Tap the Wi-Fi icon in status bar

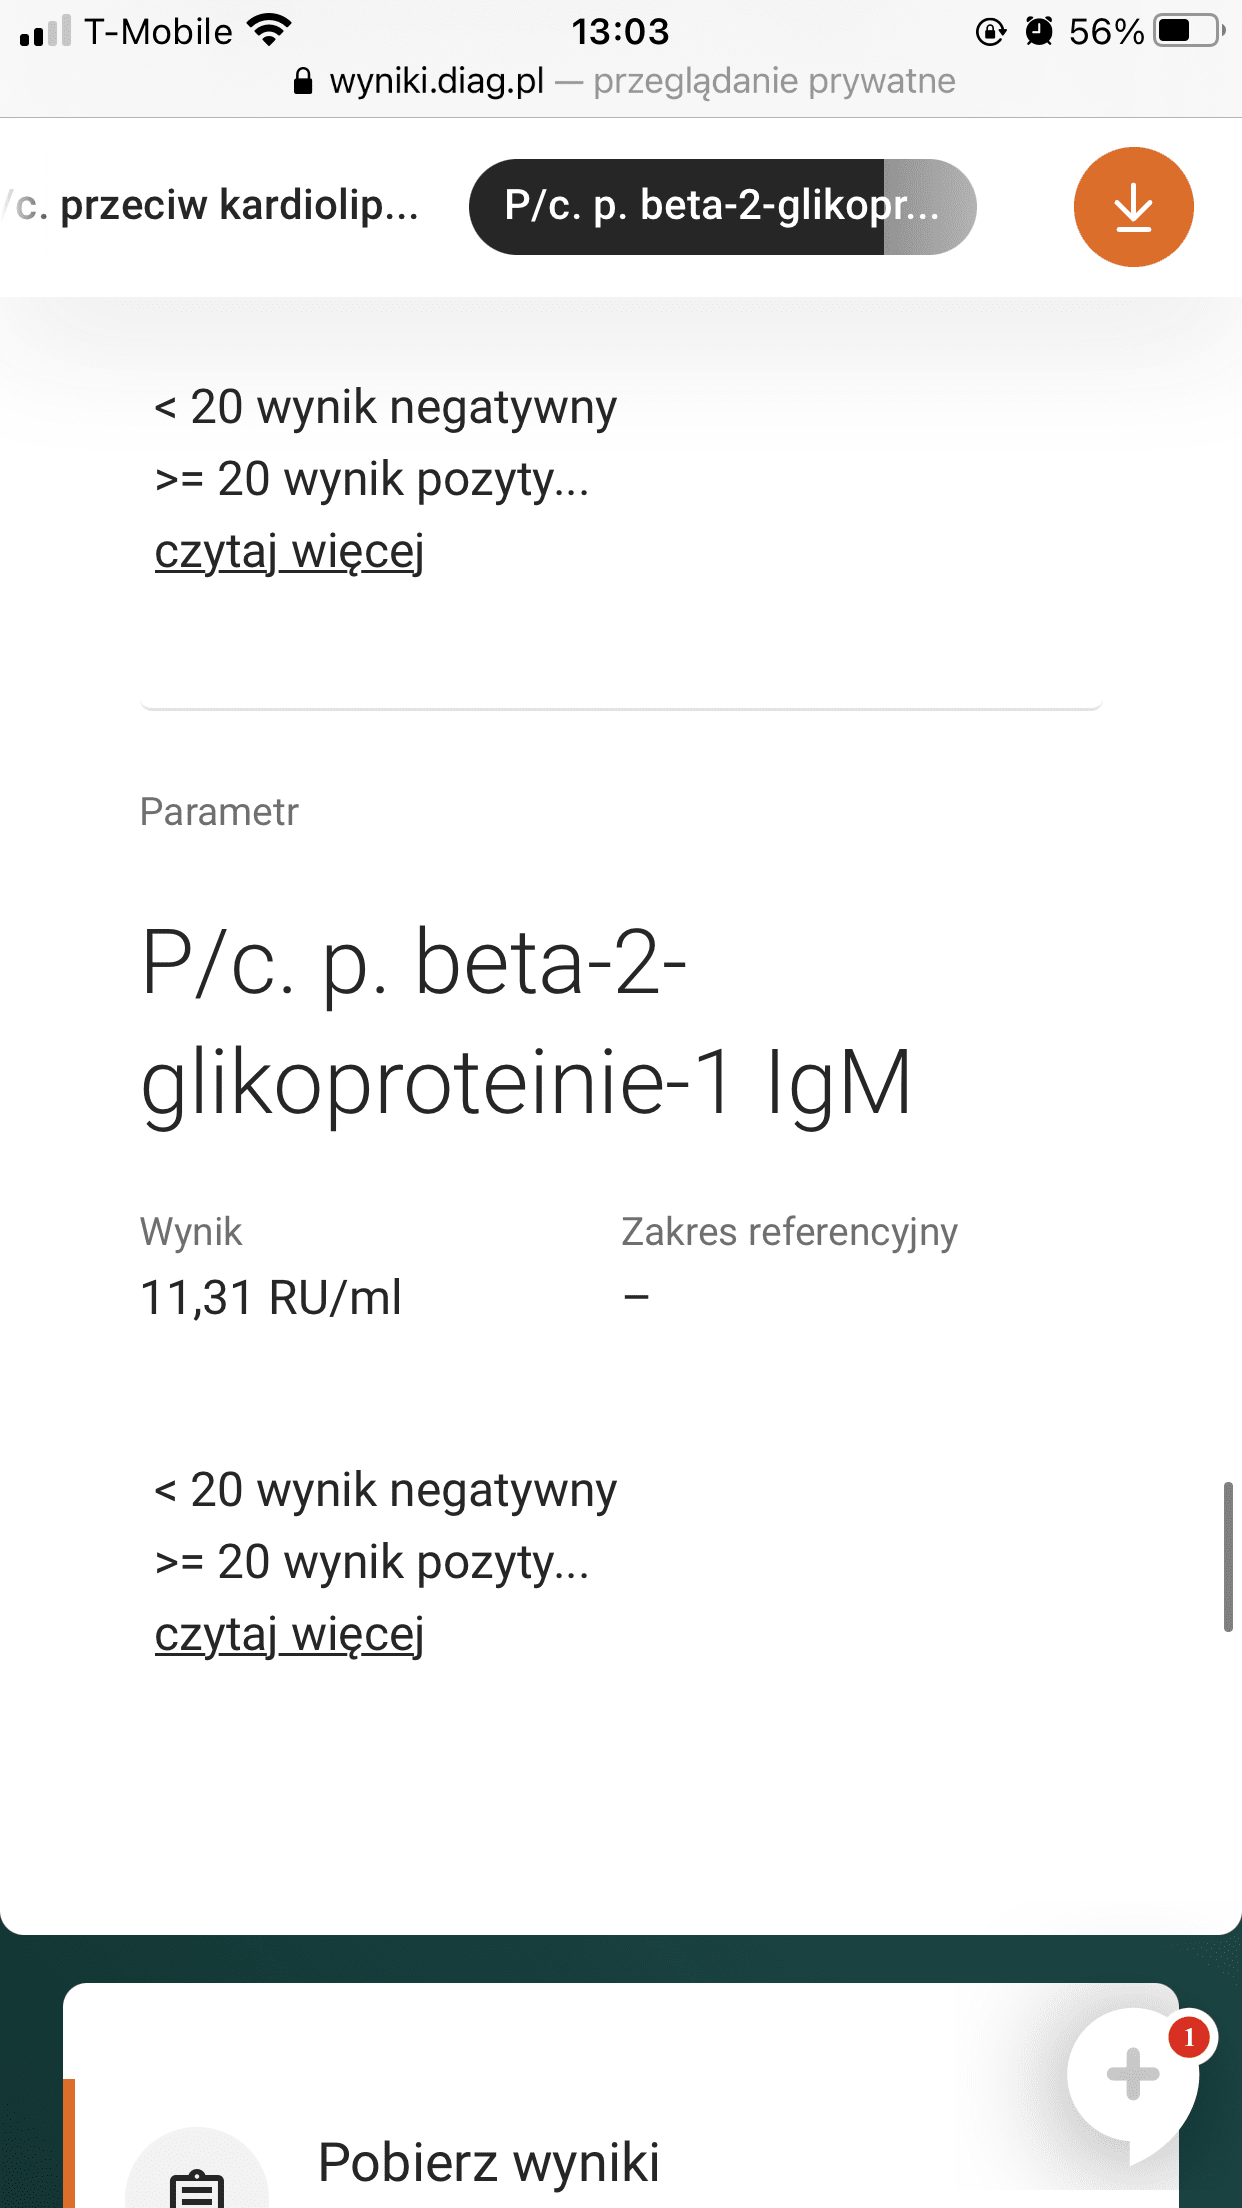[268, 30]
